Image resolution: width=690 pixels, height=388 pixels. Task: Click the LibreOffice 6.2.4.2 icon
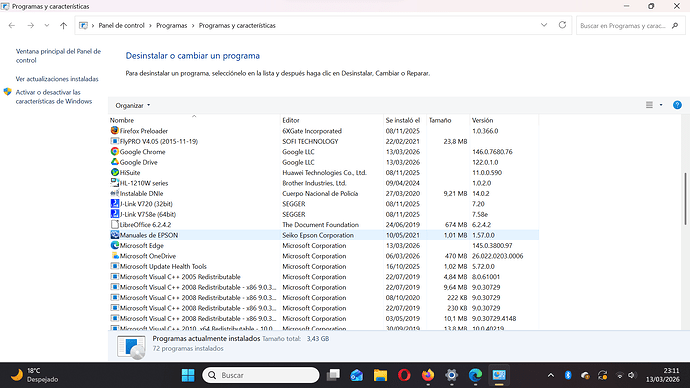114,224
